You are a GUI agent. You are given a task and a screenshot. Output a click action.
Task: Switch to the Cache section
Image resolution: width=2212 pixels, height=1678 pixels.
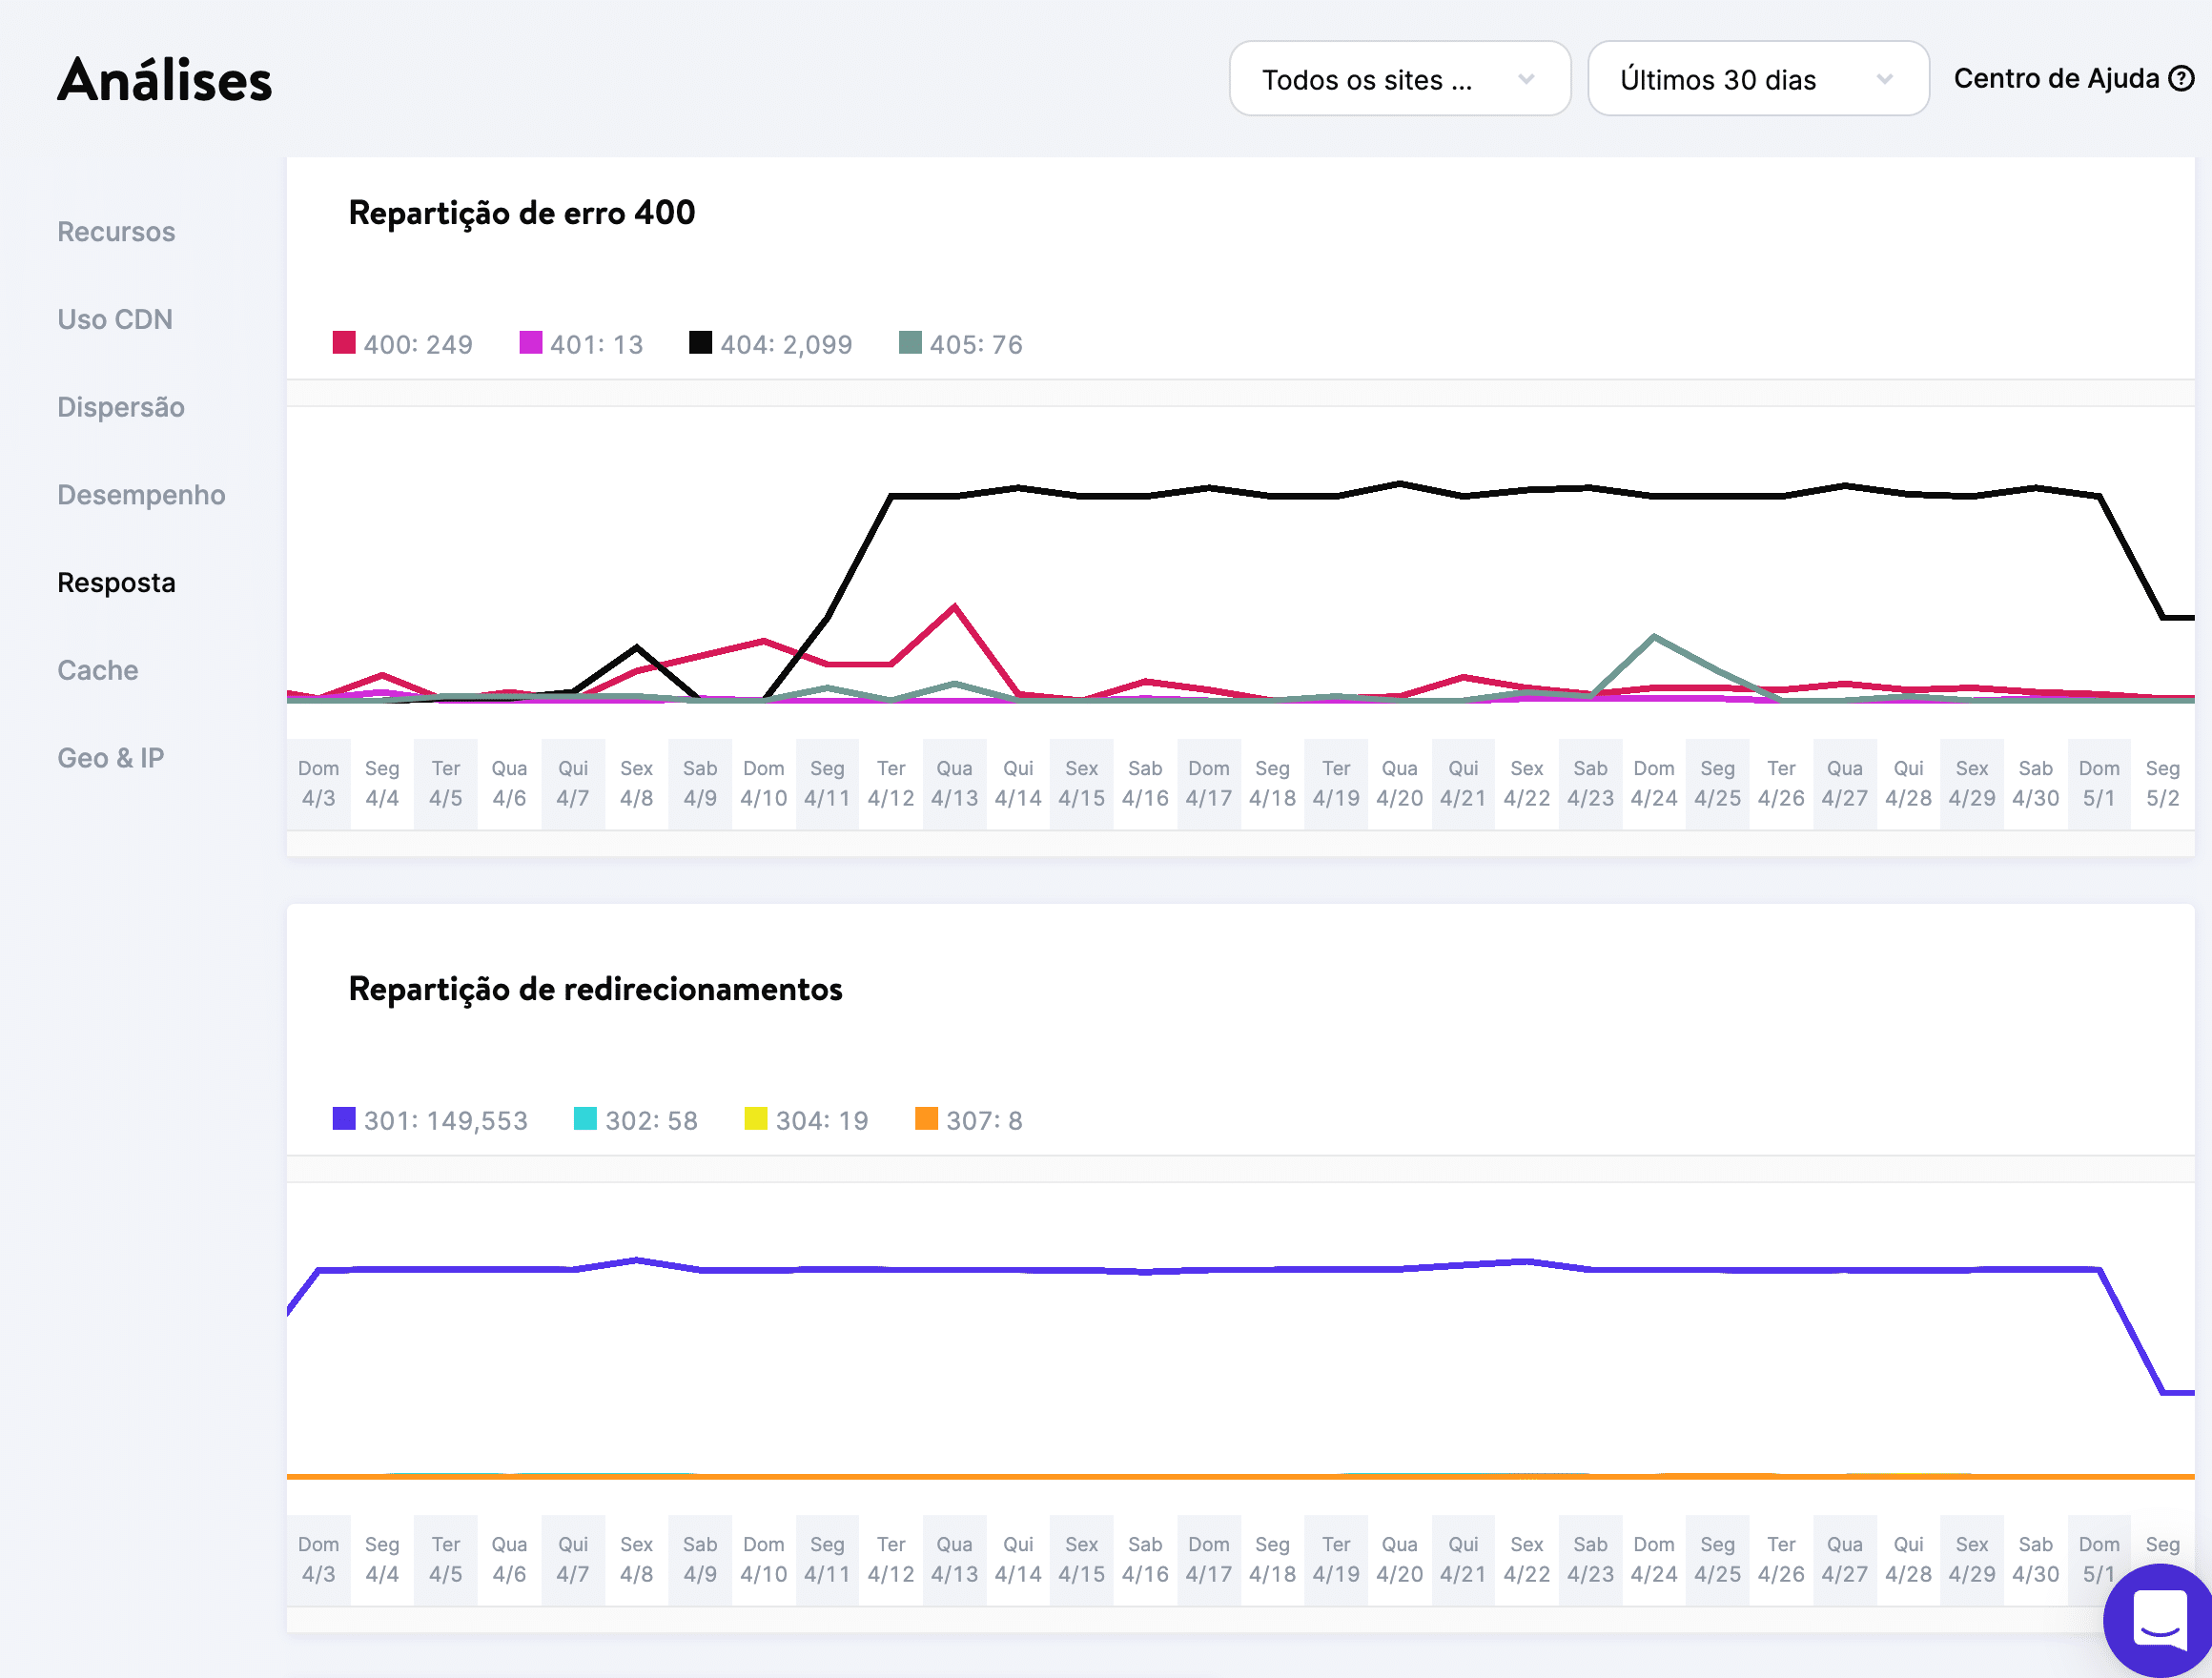(x=97, y=670)
